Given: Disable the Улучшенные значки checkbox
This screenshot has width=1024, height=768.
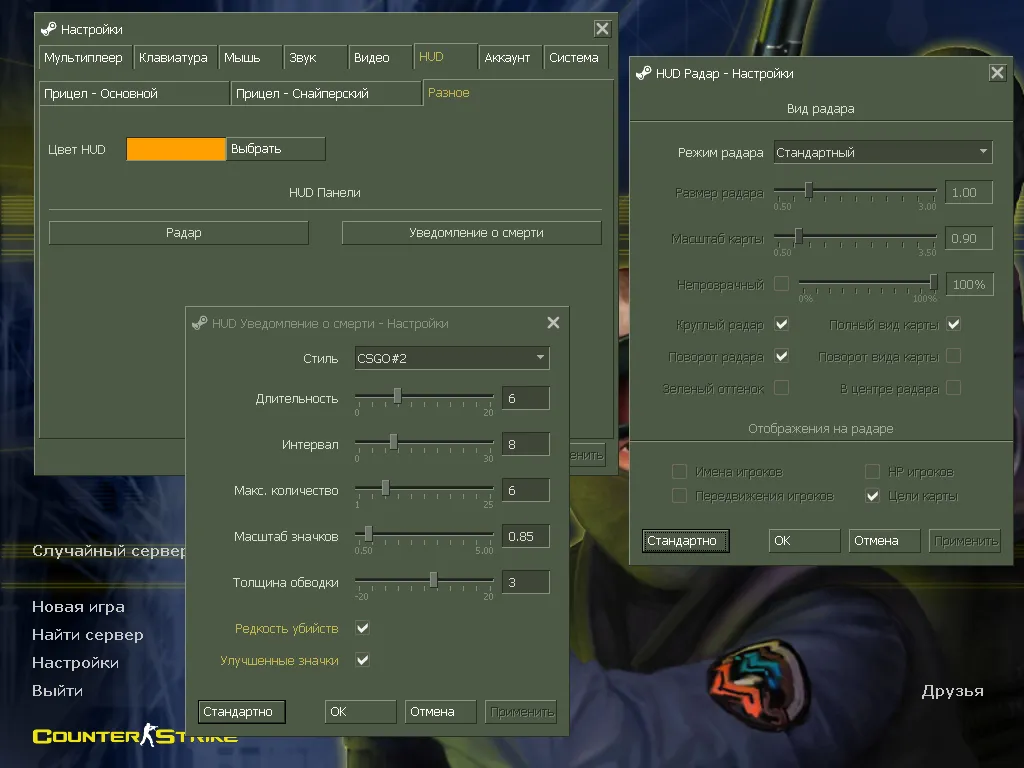Looking at the screenshot, I should coord(363,660).
